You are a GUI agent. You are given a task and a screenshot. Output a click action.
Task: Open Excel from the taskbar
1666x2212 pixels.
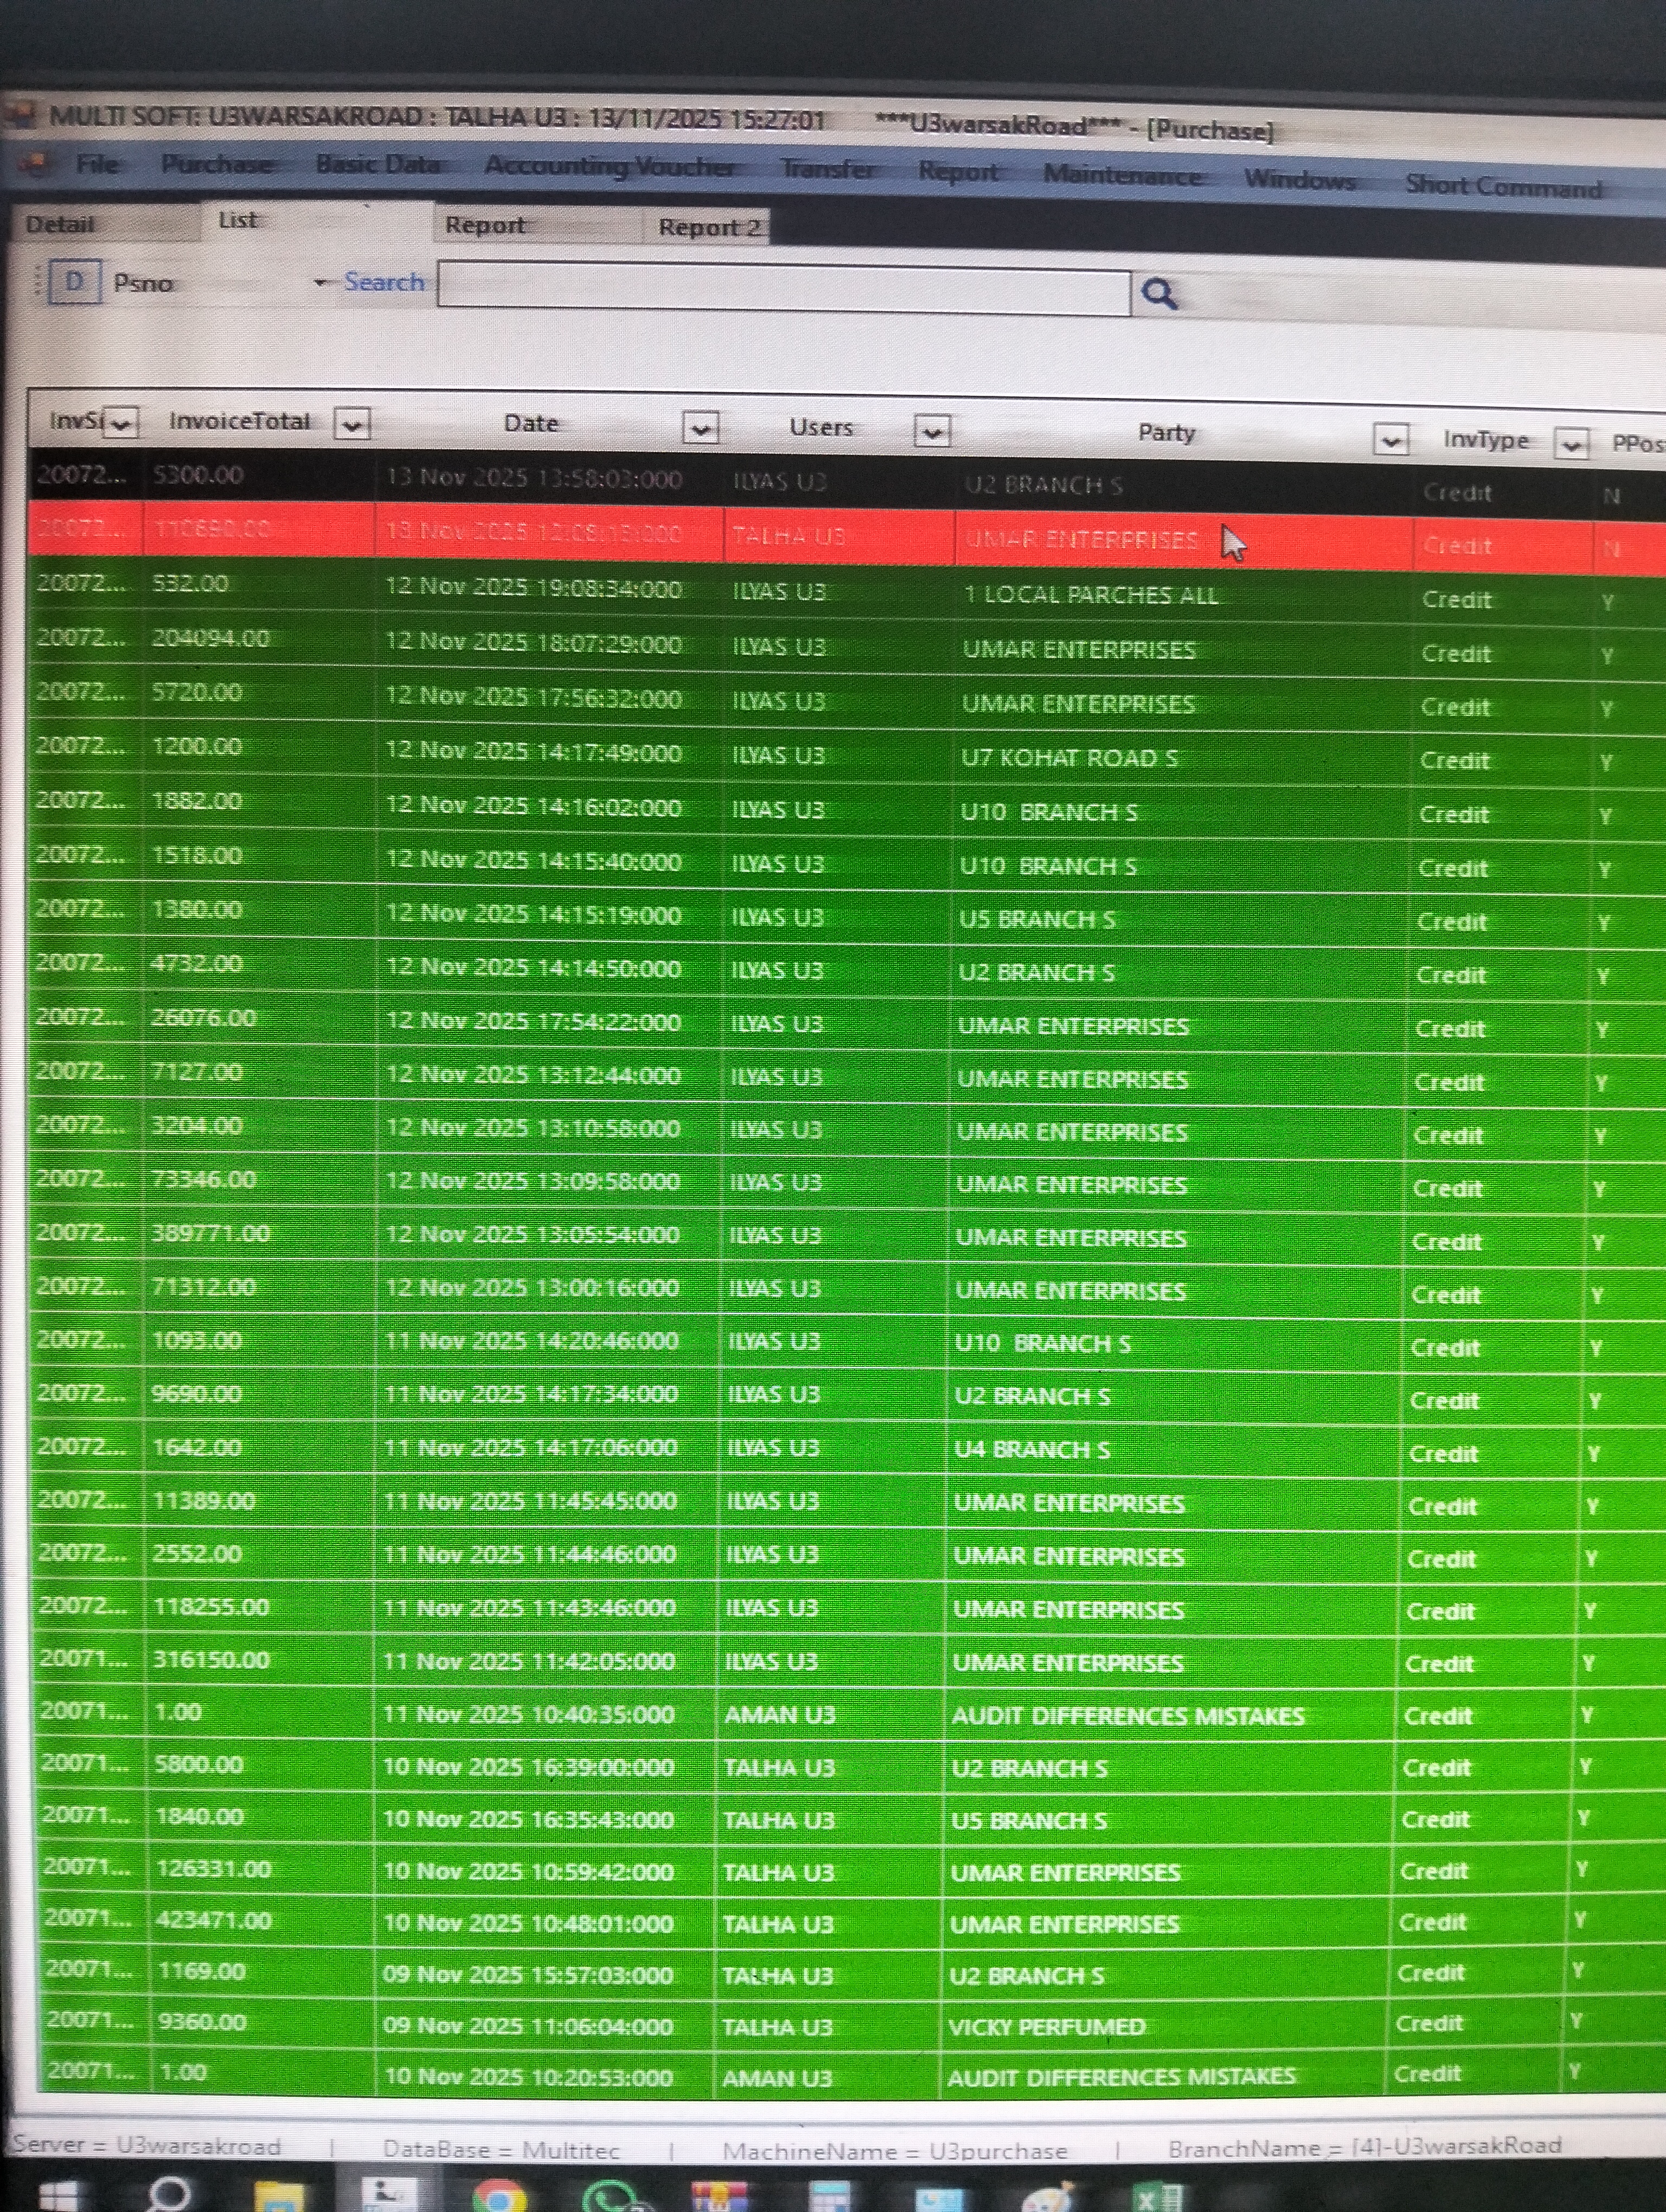[x=1157, y=2198]
